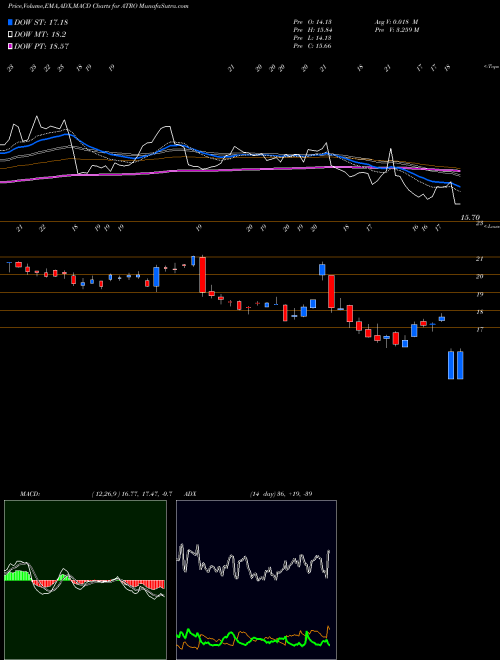The height and width of the screenshot is (660, 500).
Task: Click the 18 price axis label
Action: (479, 312)
